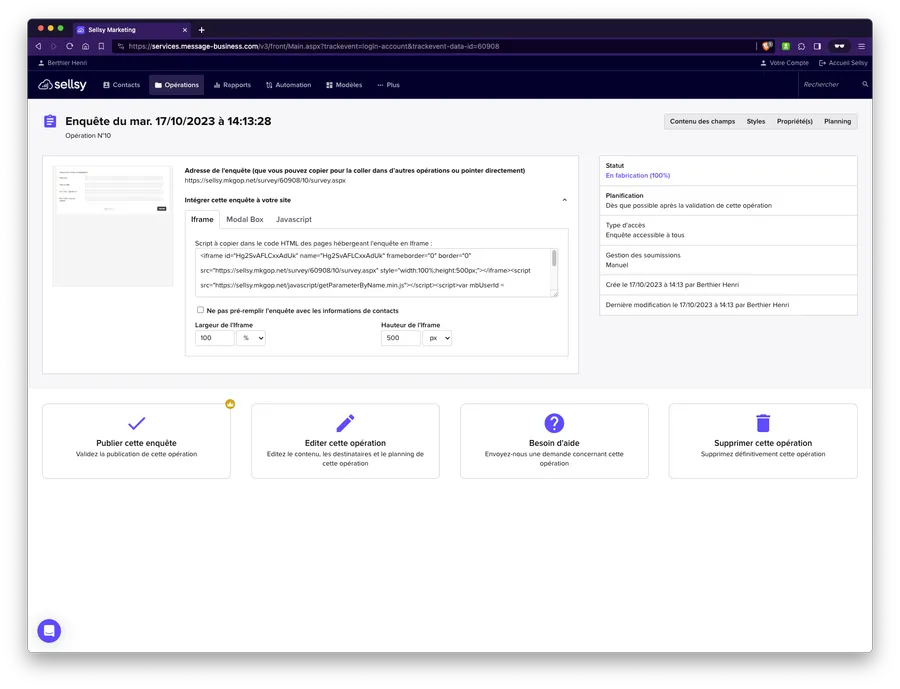Image resolution: width=900 pixels, height=689 pixels.
Task: Click the question mark help icon
Action: tap(554, 423)
